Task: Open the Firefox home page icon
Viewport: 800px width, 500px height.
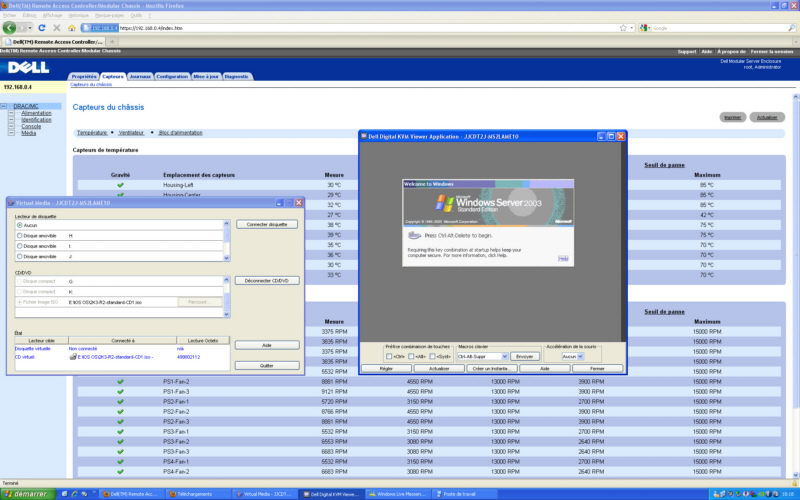Action: (72, 28)
